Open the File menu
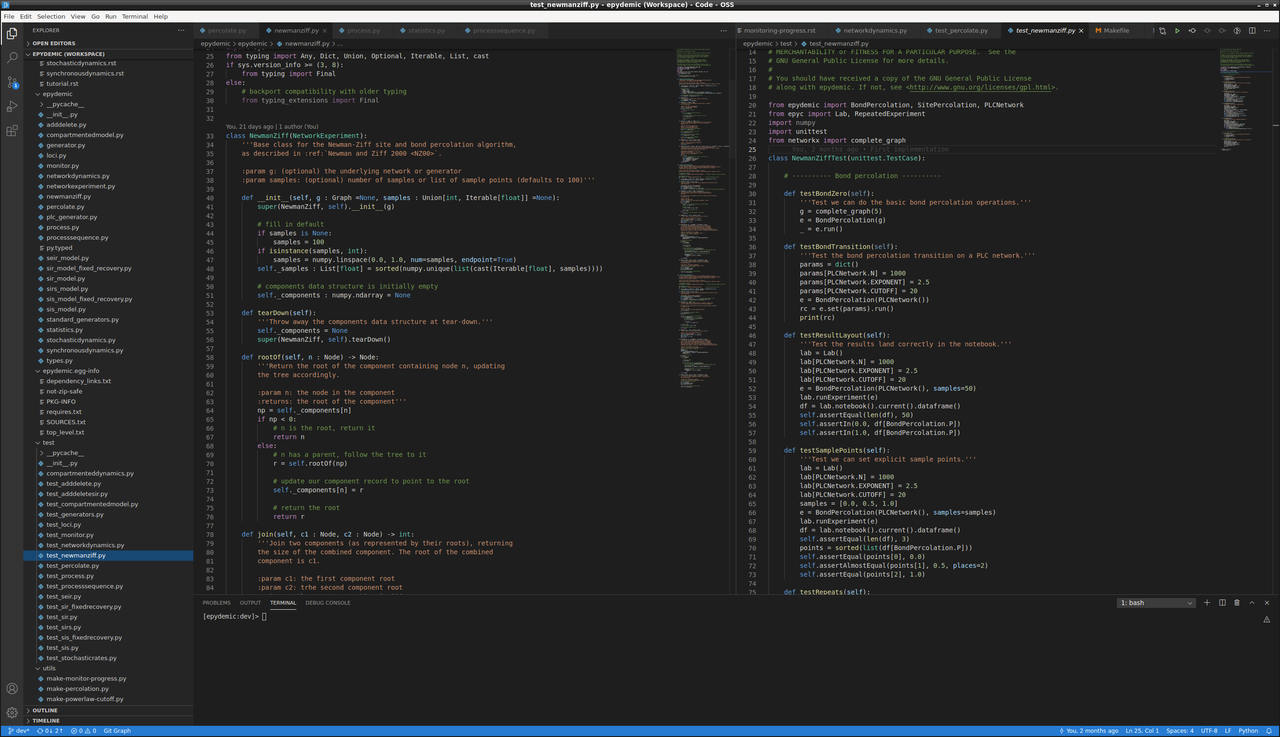The width and height of the screenshot is (1280, 737). 9,17
